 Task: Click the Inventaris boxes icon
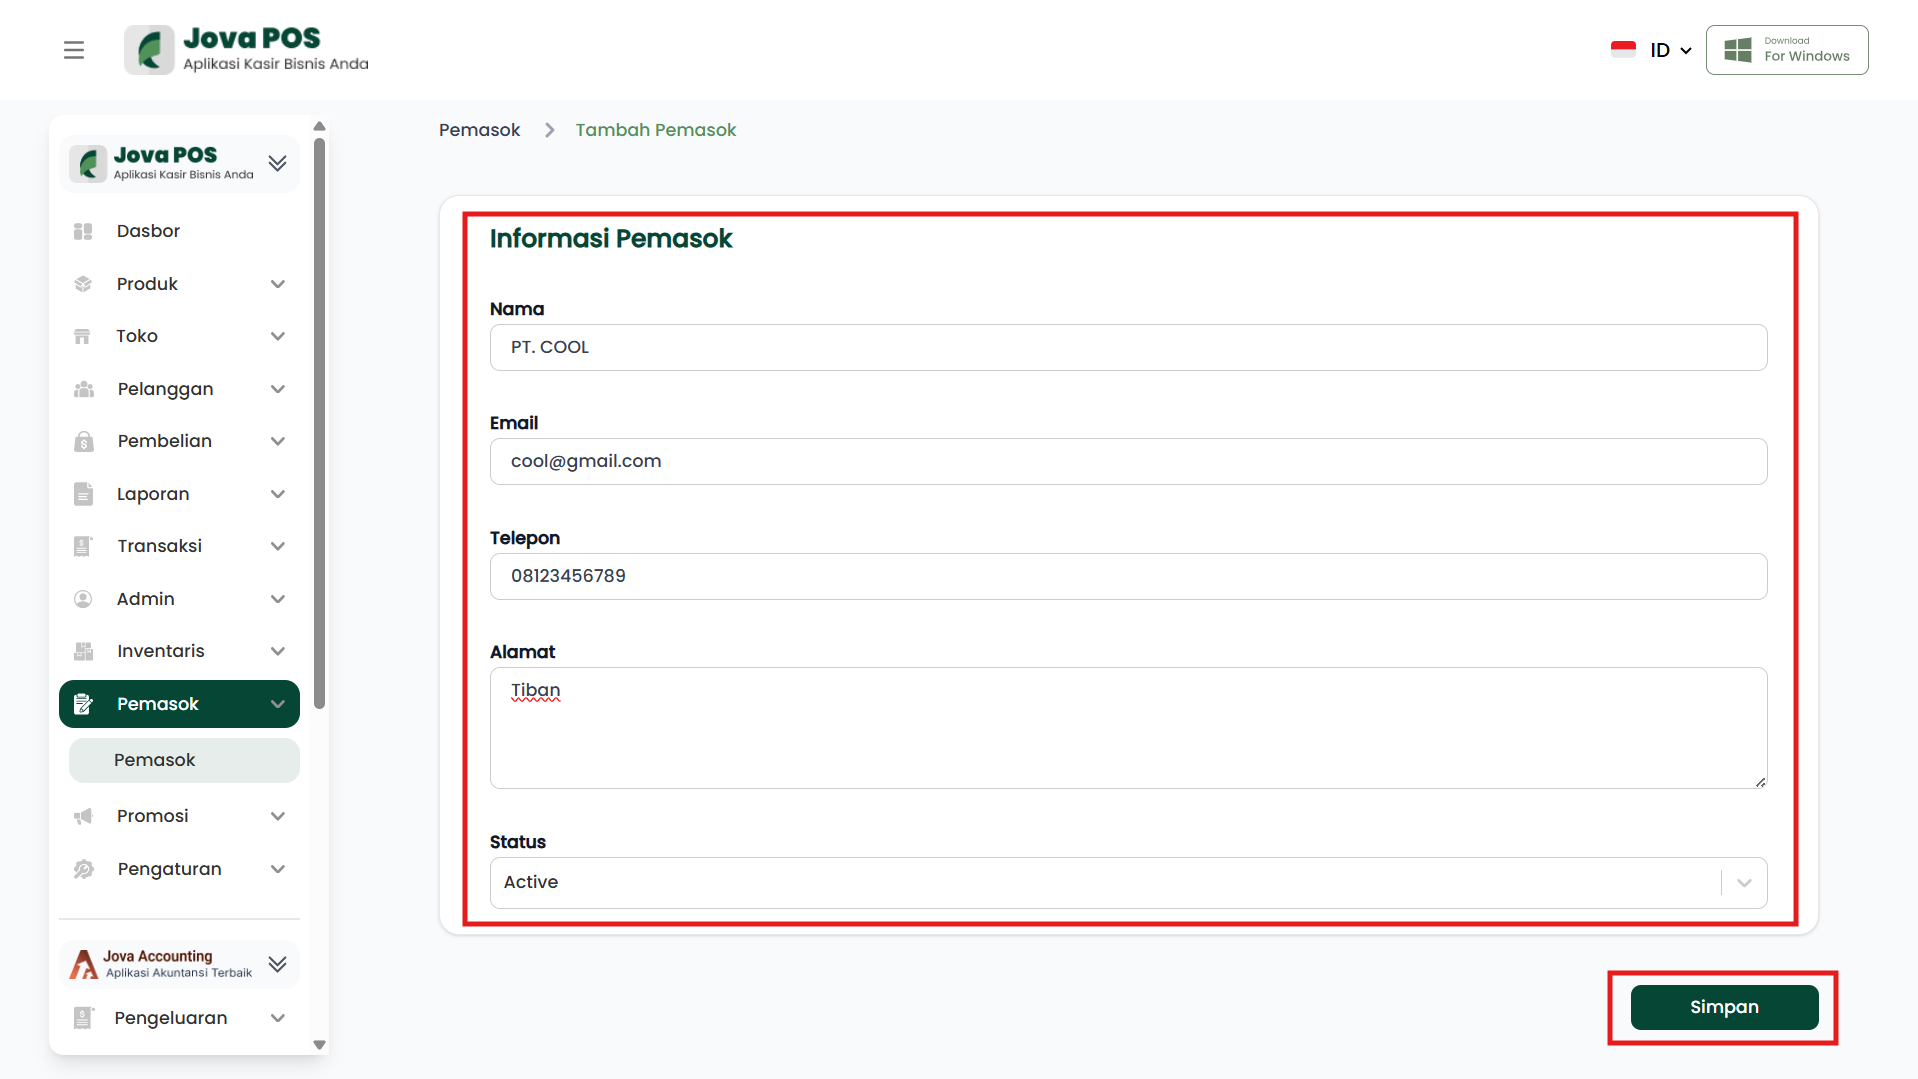tap(83, 651)
